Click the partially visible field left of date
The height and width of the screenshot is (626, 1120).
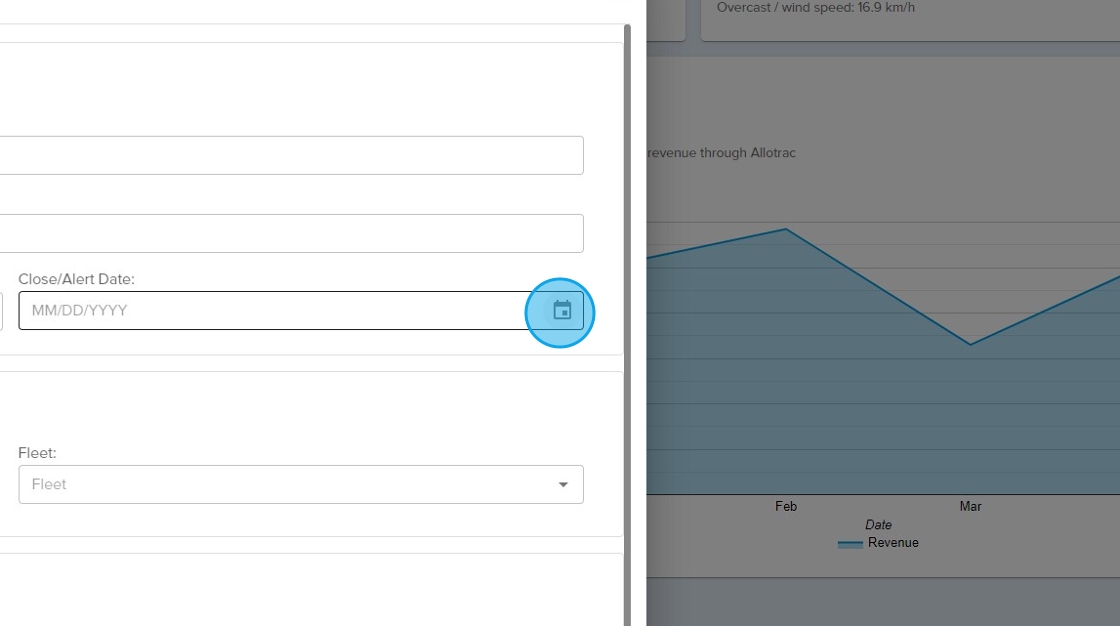click(1, 310)
